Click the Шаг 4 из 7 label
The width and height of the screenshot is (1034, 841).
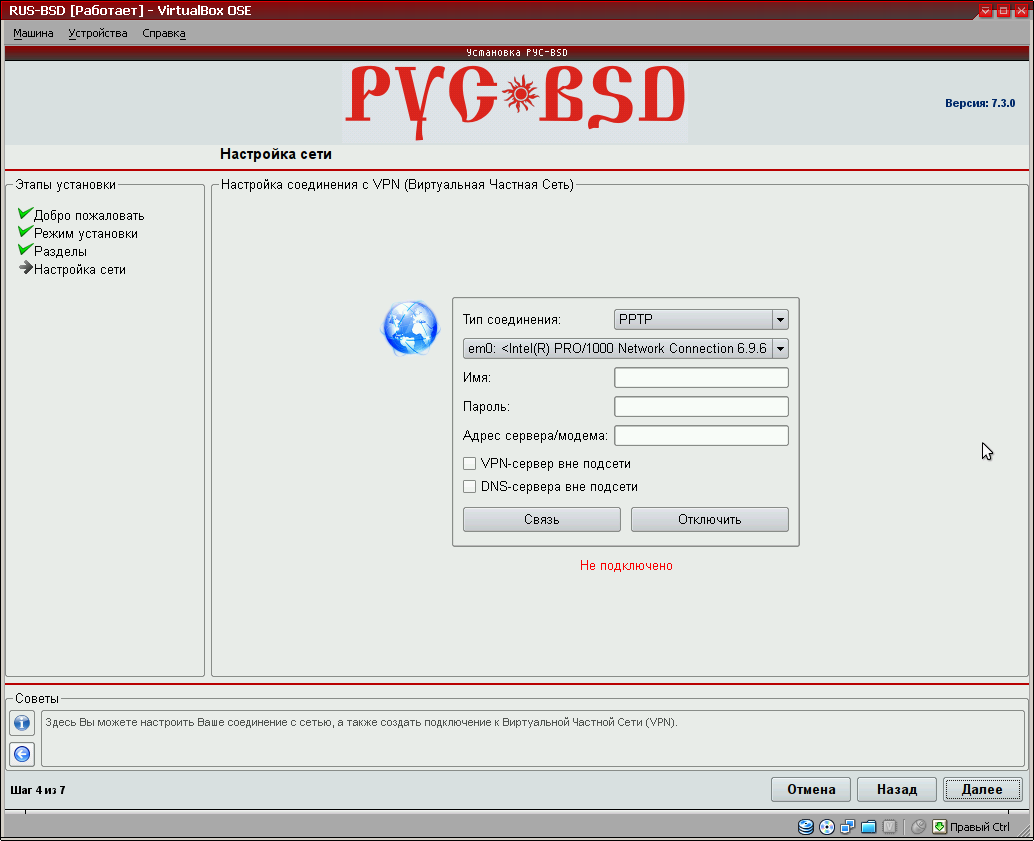38,790
